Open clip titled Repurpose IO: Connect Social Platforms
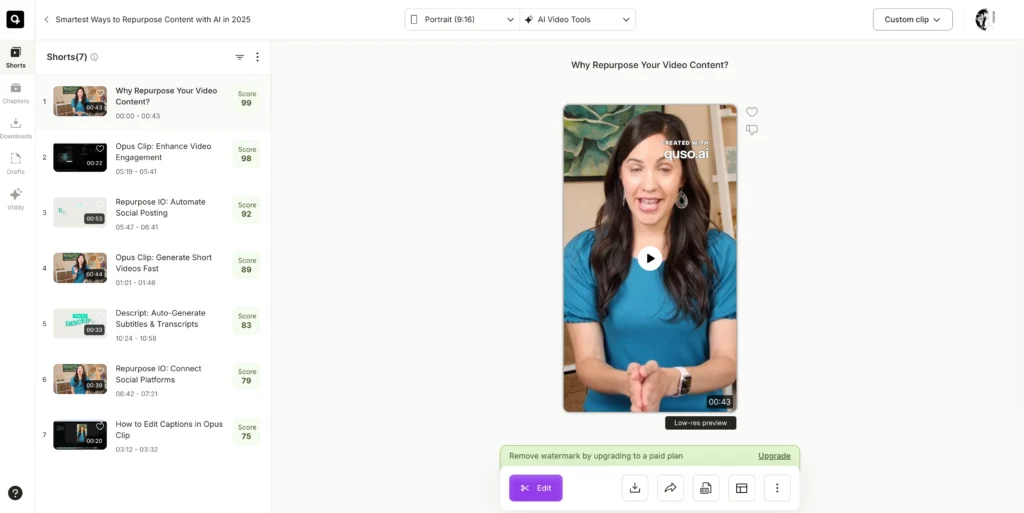 tap(159, 374)
